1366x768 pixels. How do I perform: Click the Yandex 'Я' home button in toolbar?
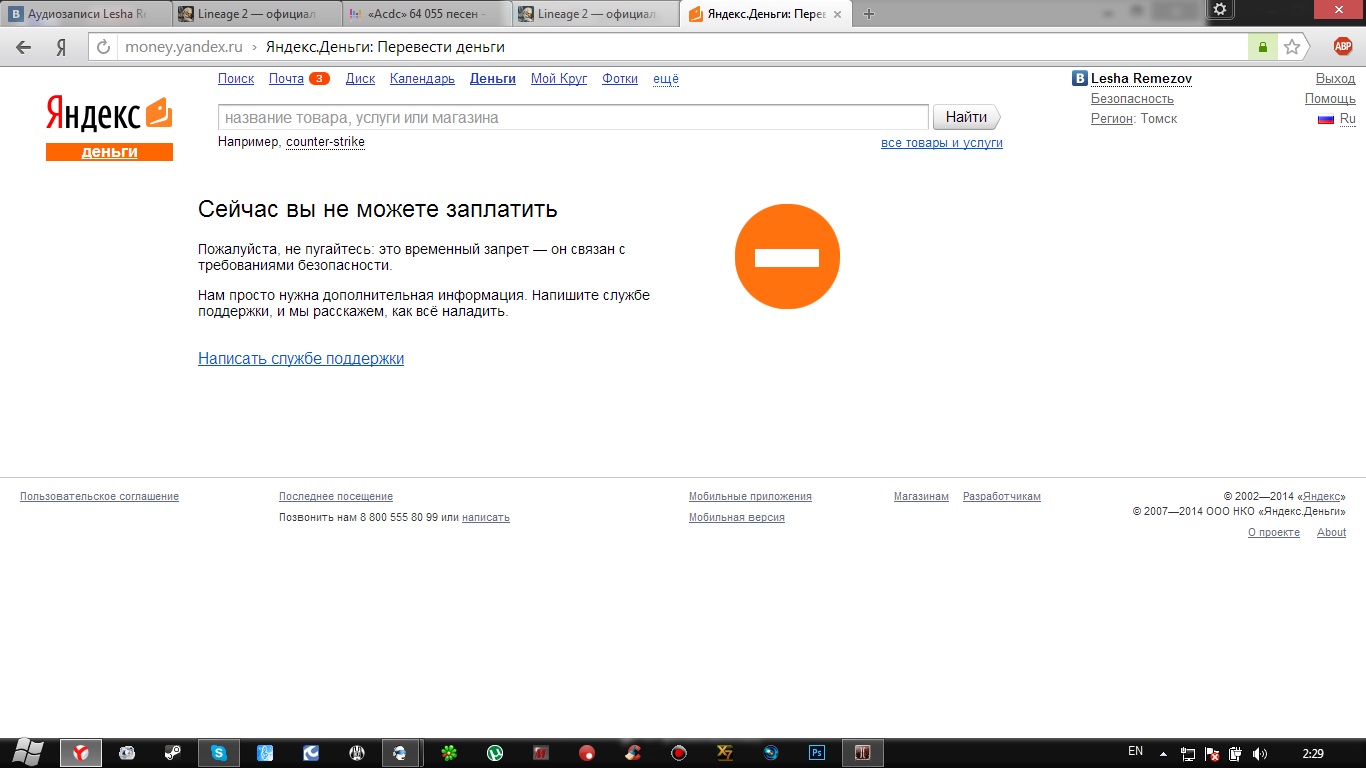coord(61,47)
